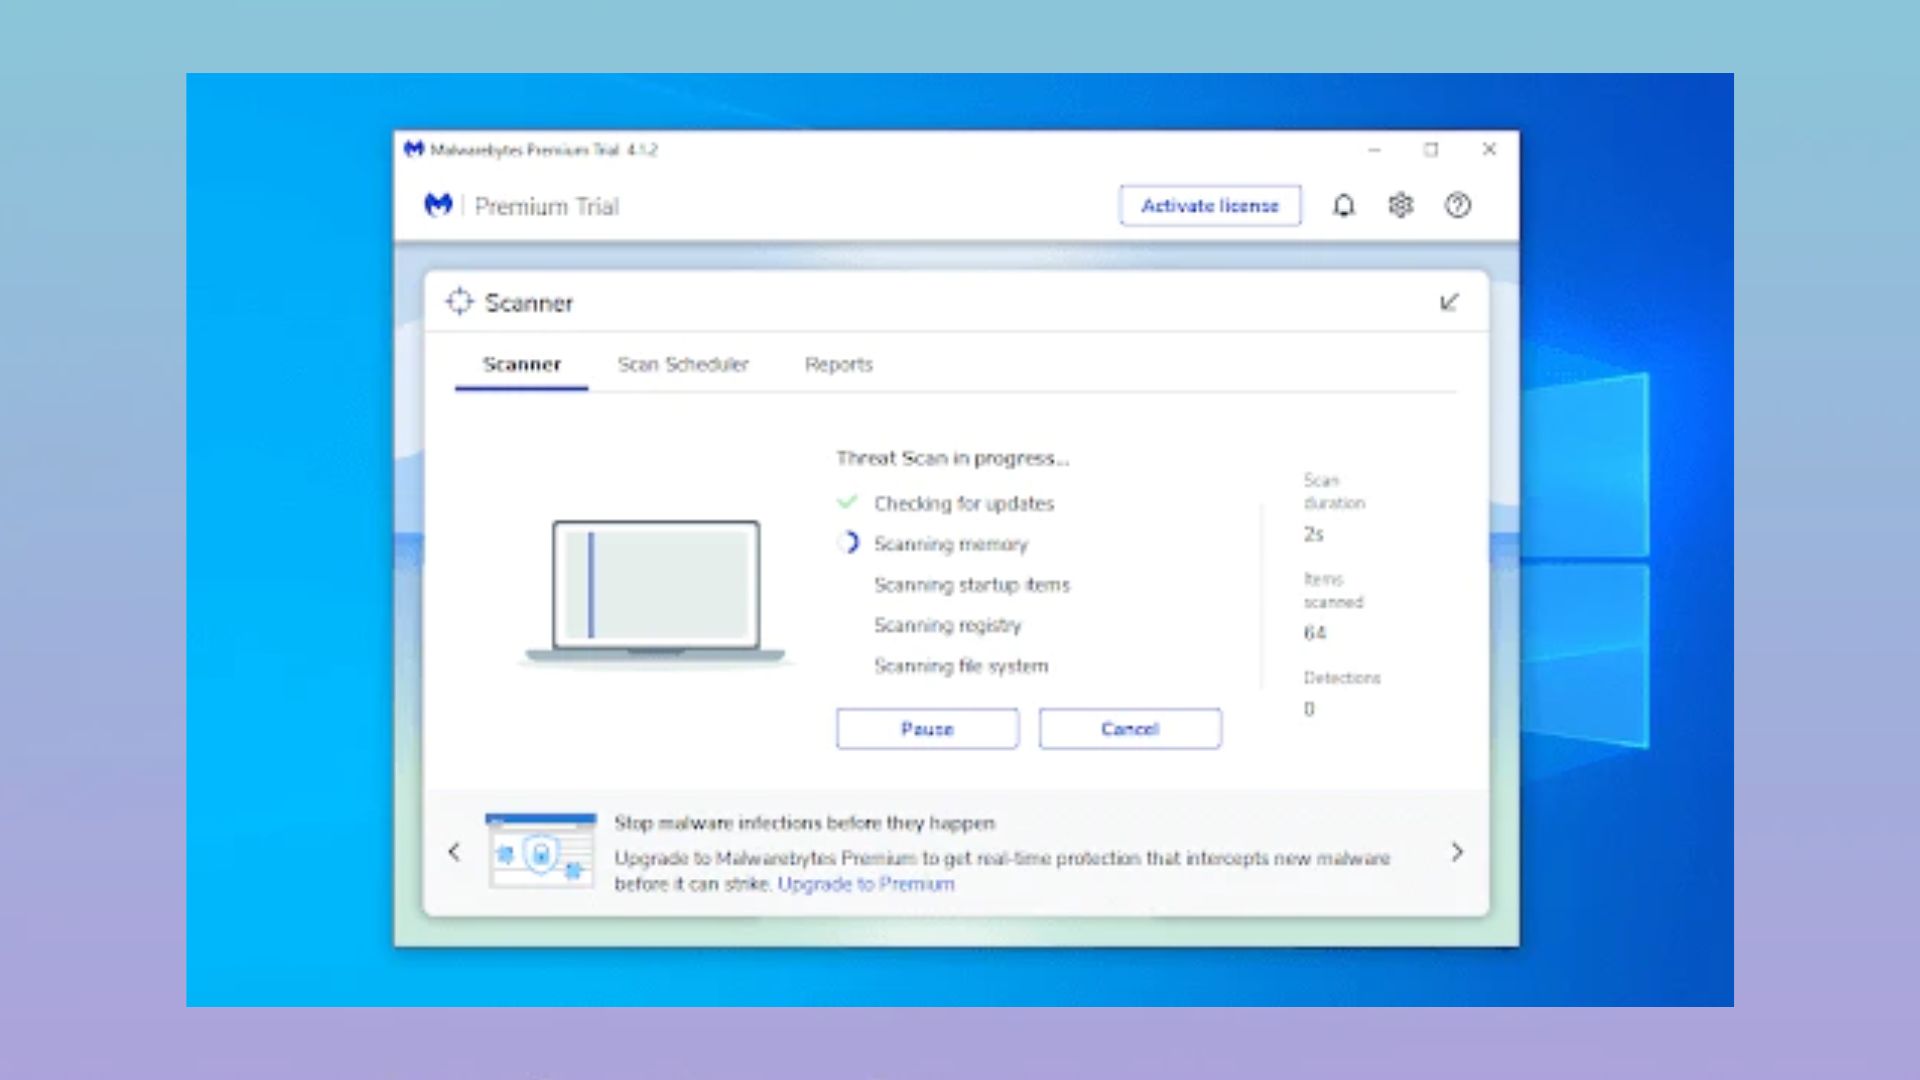
Task: Switch to the Scan Scheduler tab
Action: point(683,364)
